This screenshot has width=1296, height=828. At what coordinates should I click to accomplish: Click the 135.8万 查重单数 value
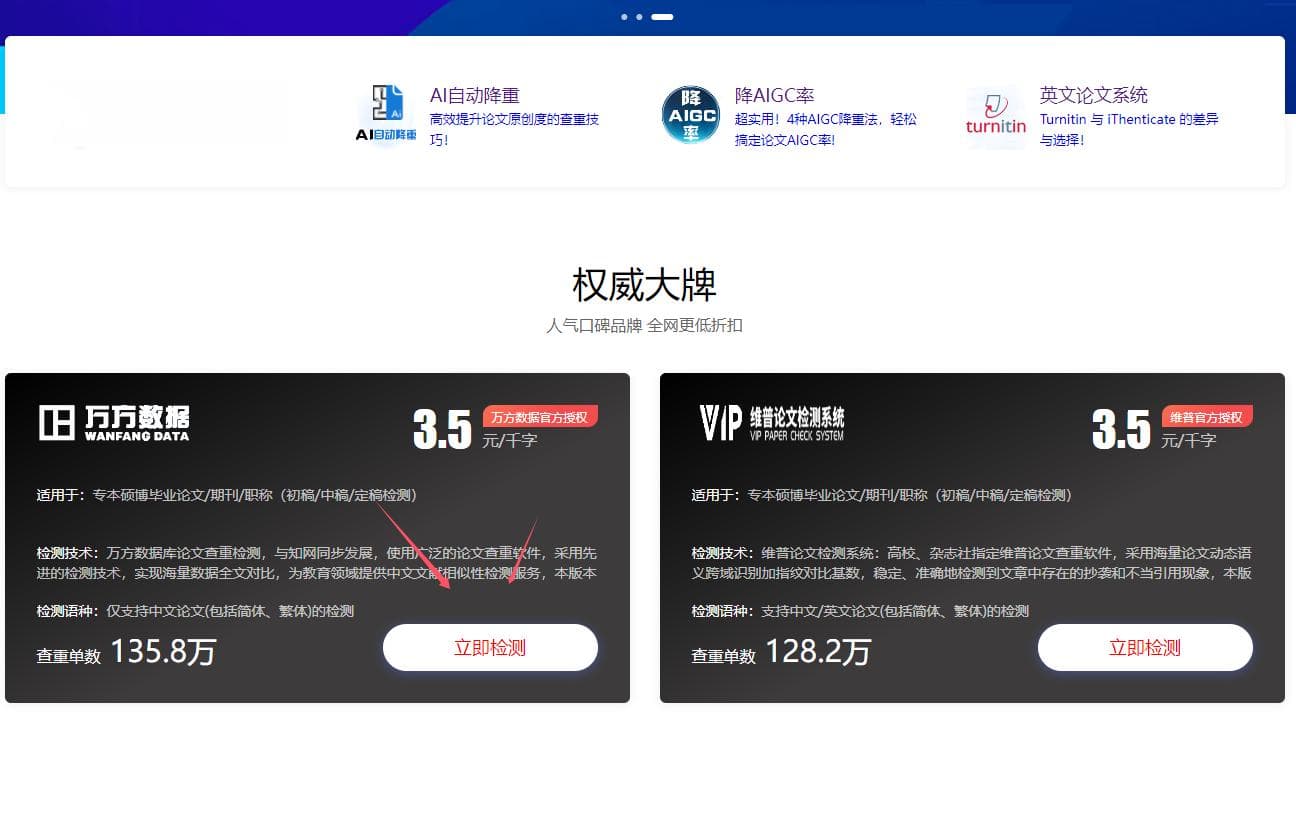pos(163,652)
